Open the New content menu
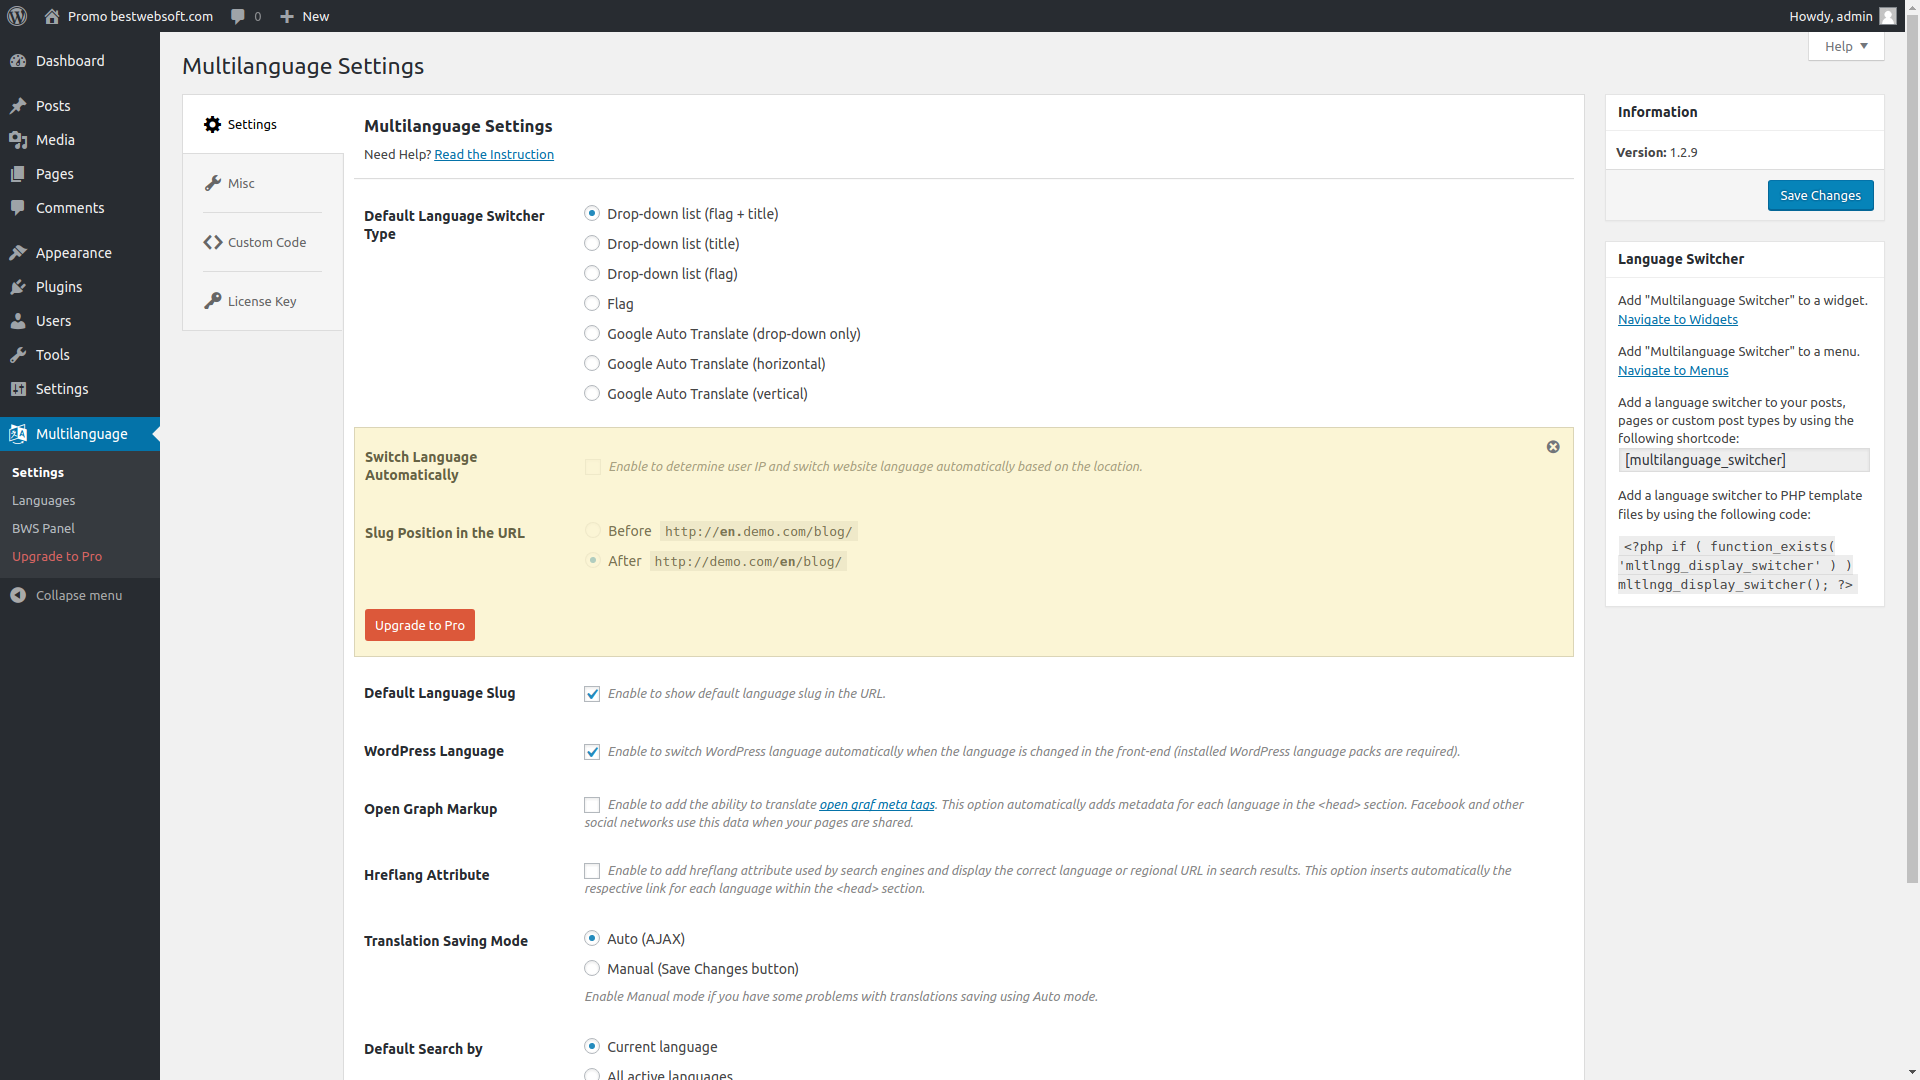This screenshot has width=1920, height=1080. point(304,16)
